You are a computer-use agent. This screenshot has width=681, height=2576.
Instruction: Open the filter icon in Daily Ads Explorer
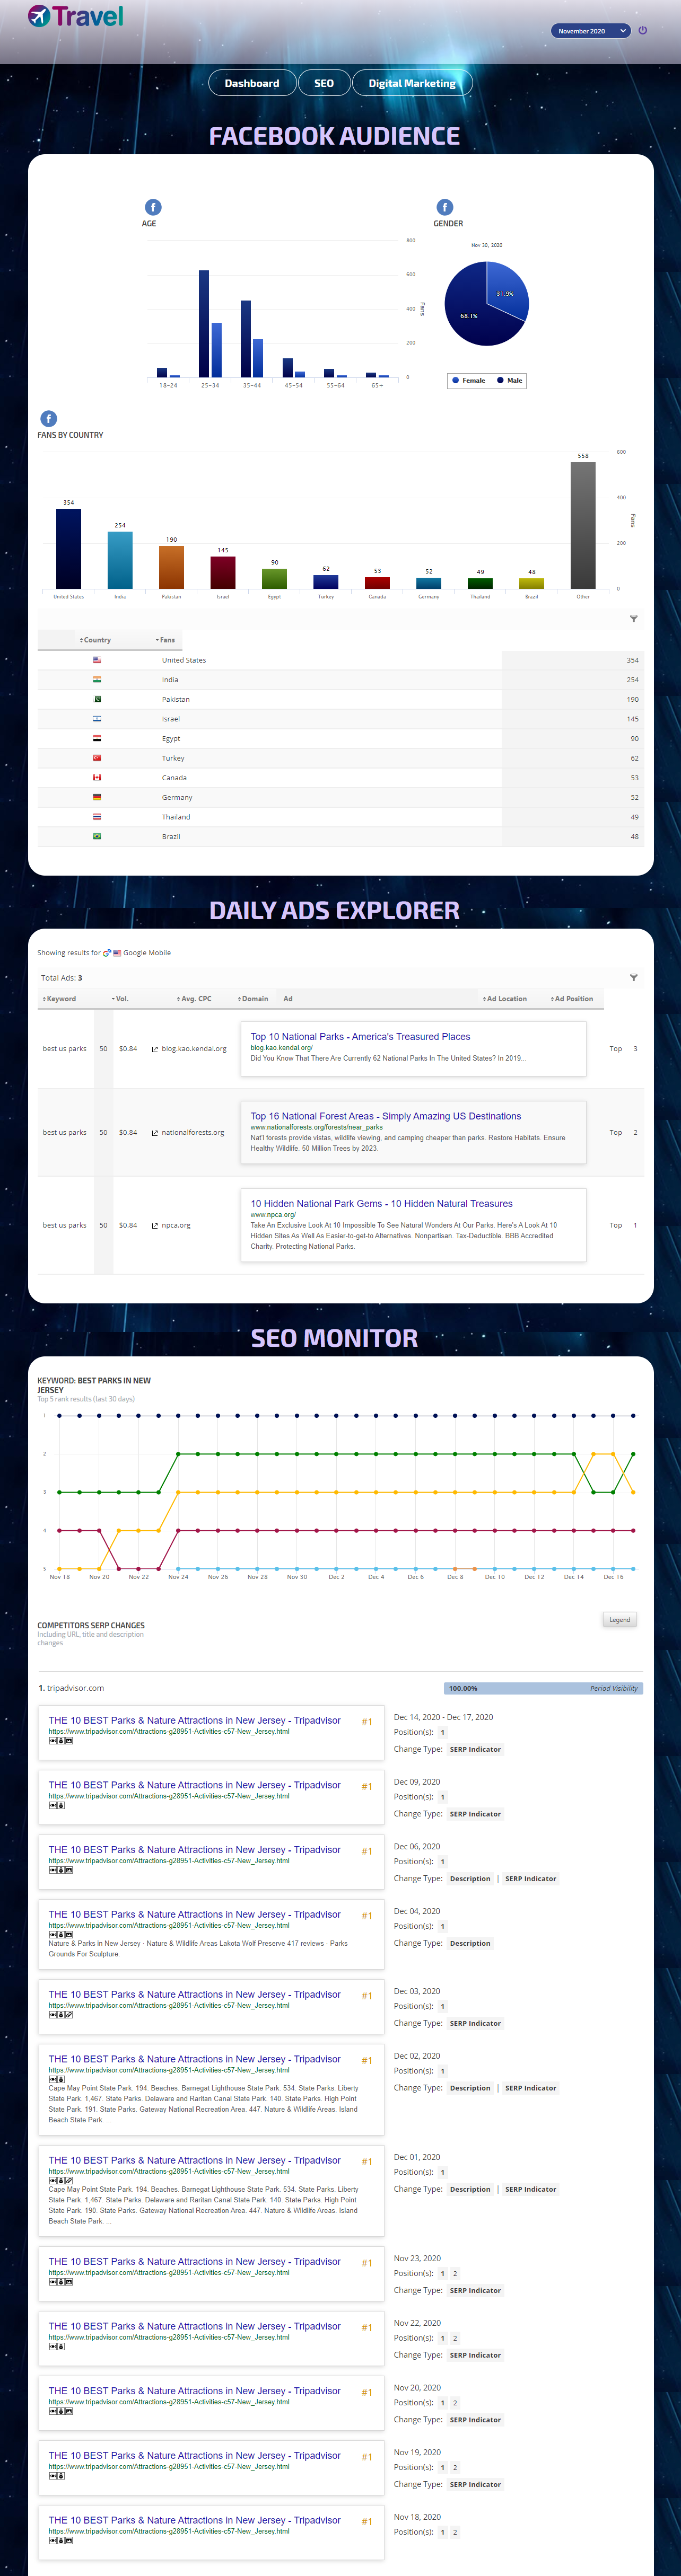click(633, 977)
